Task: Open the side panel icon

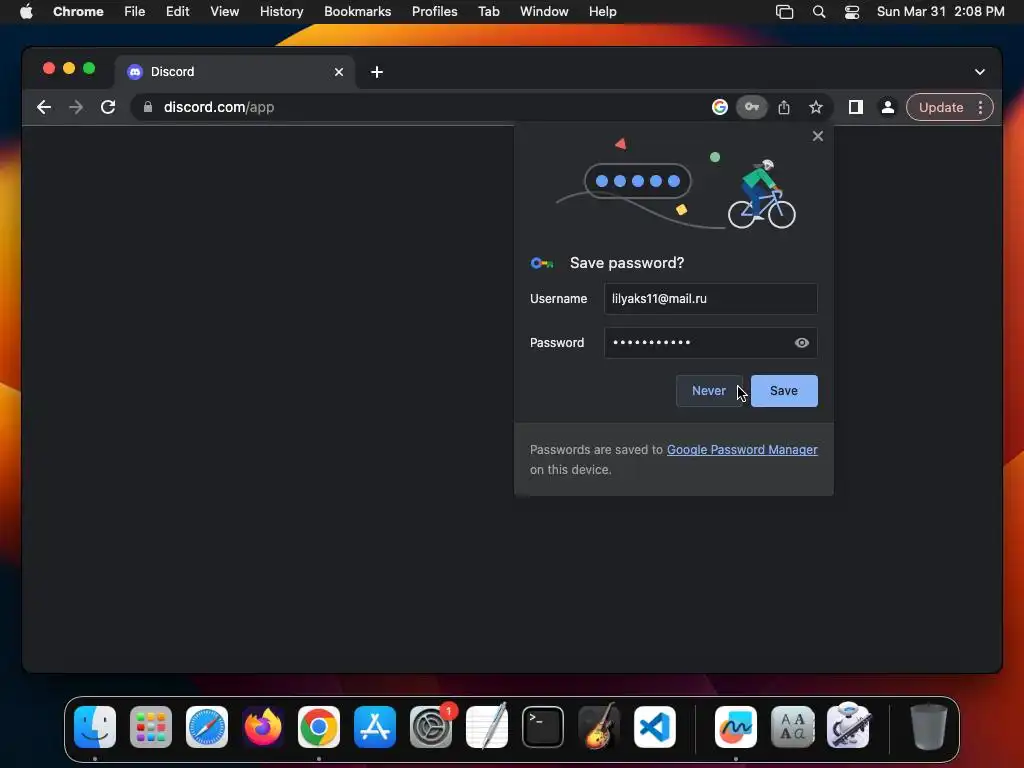Action: [x=856, y=107]
